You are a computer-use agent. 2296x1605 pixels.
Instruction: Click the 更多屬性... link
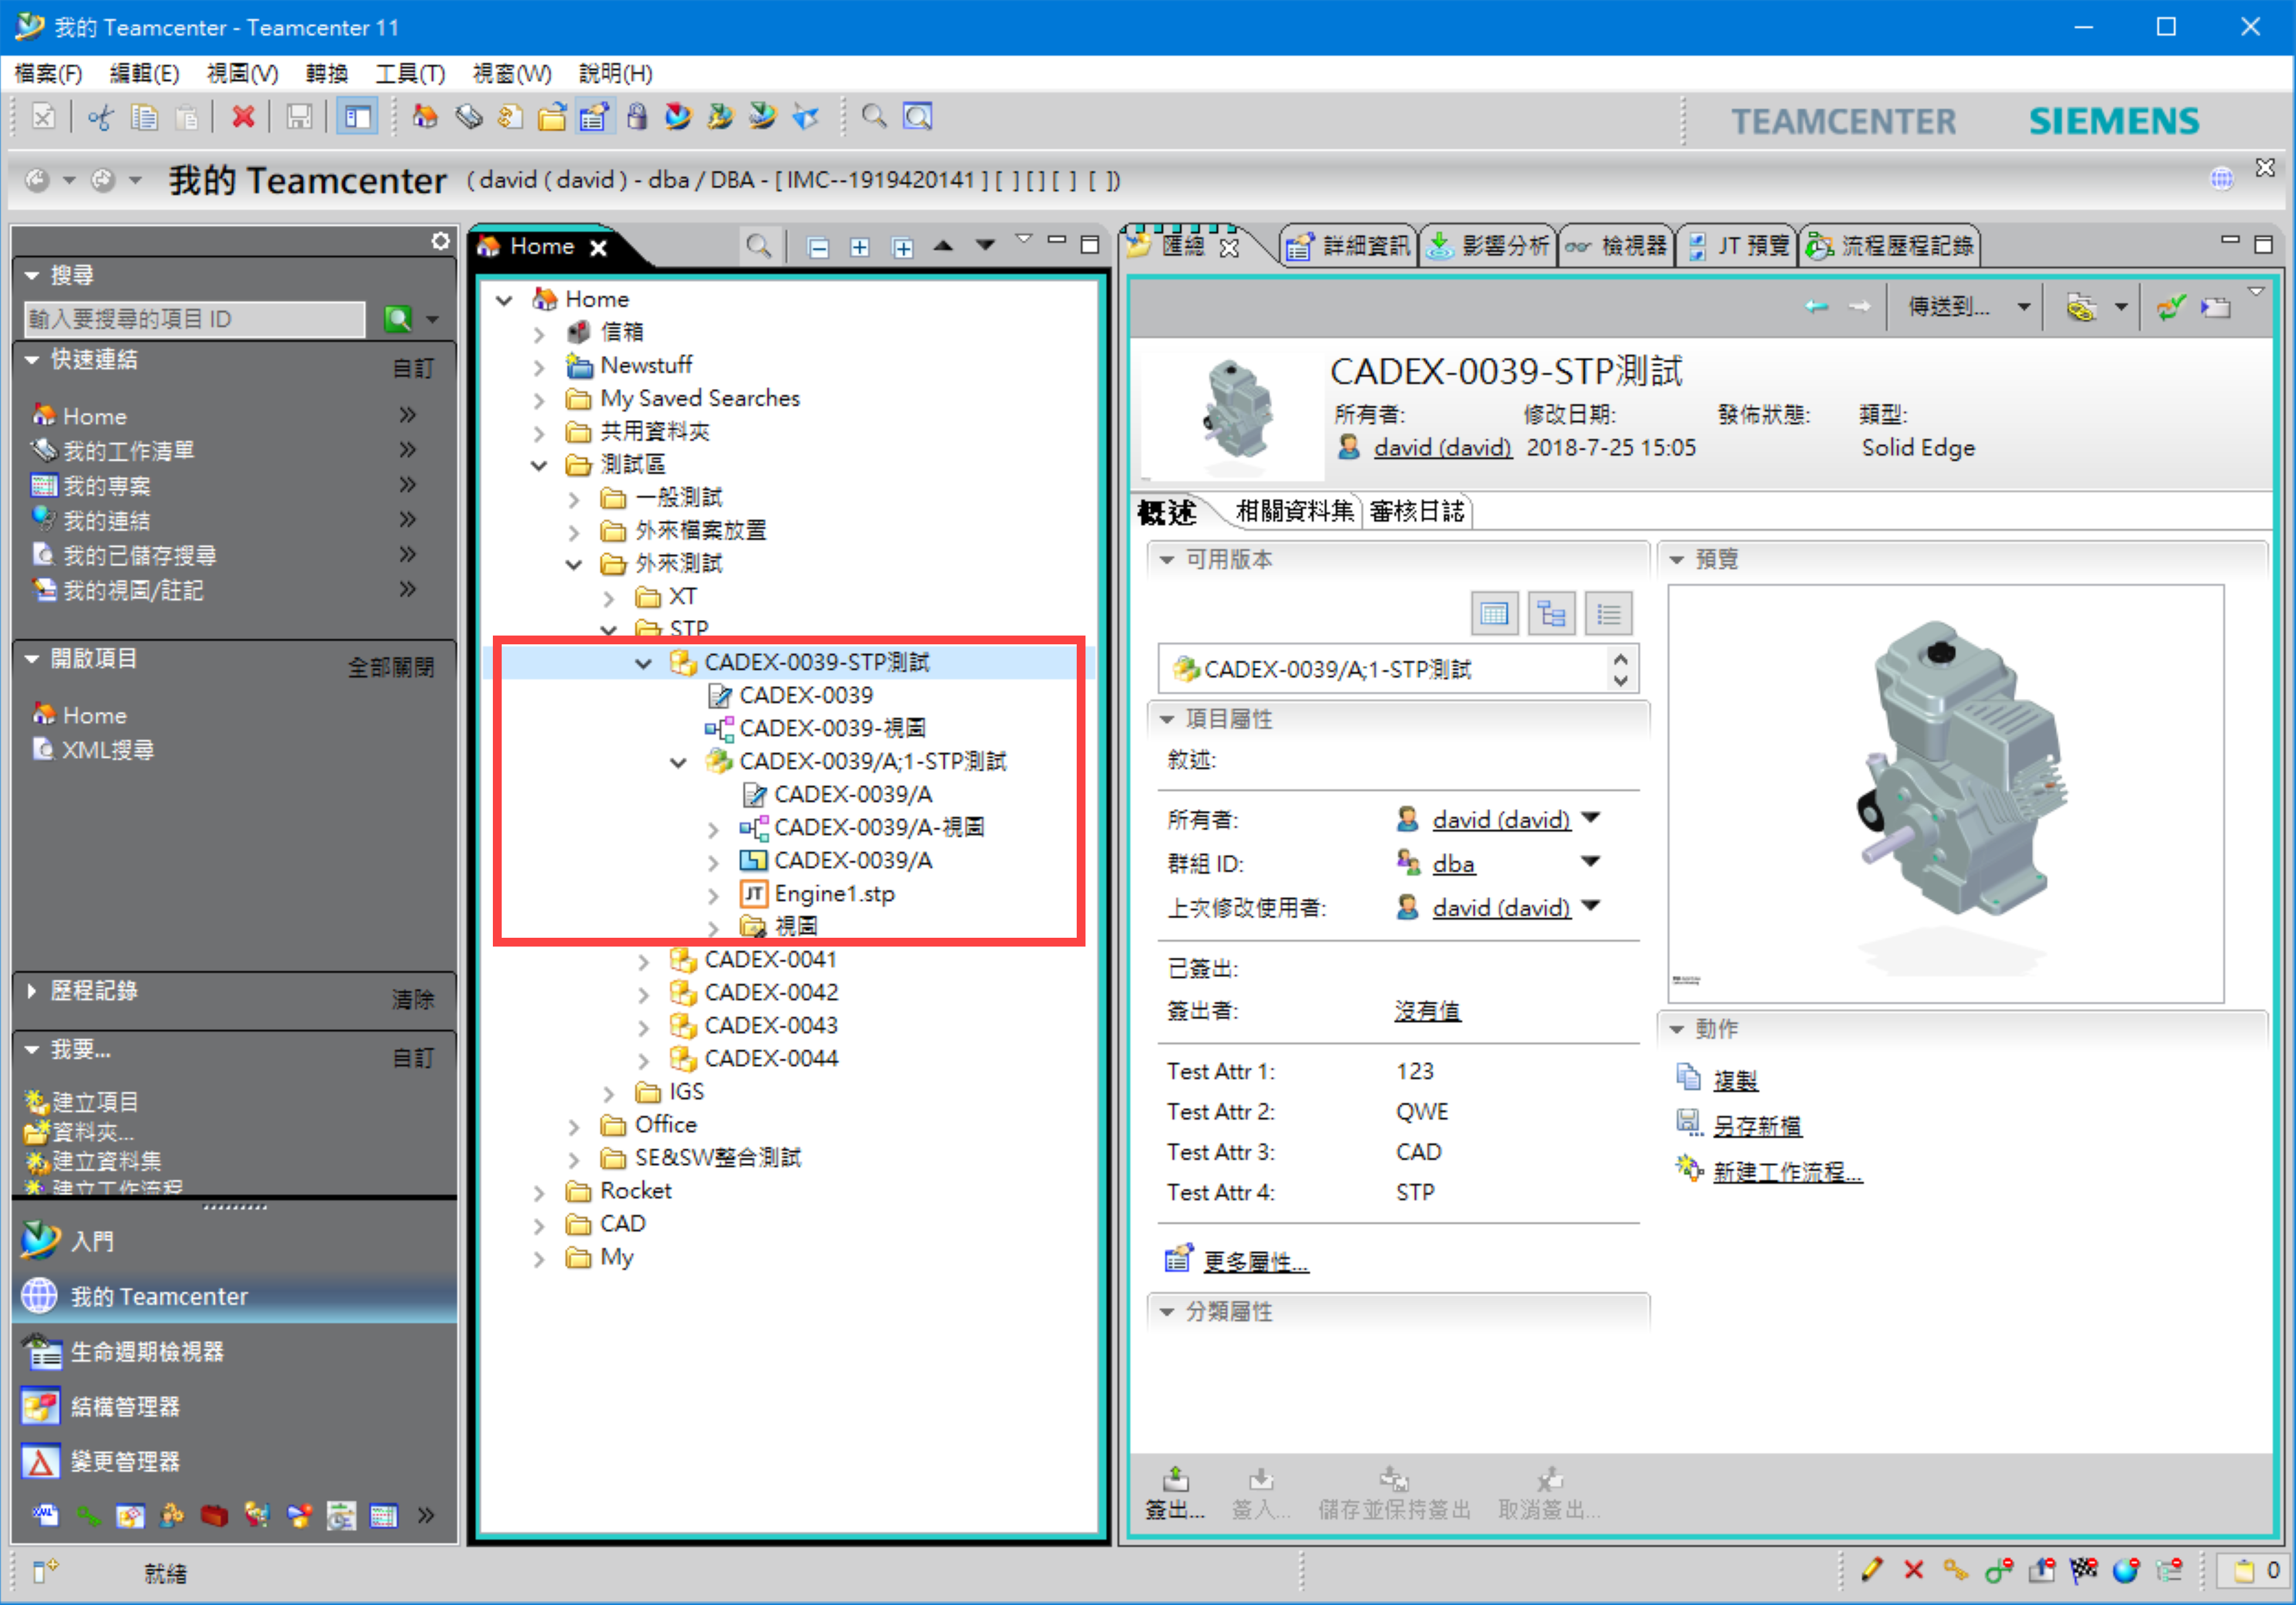tap(1255, 1262)
